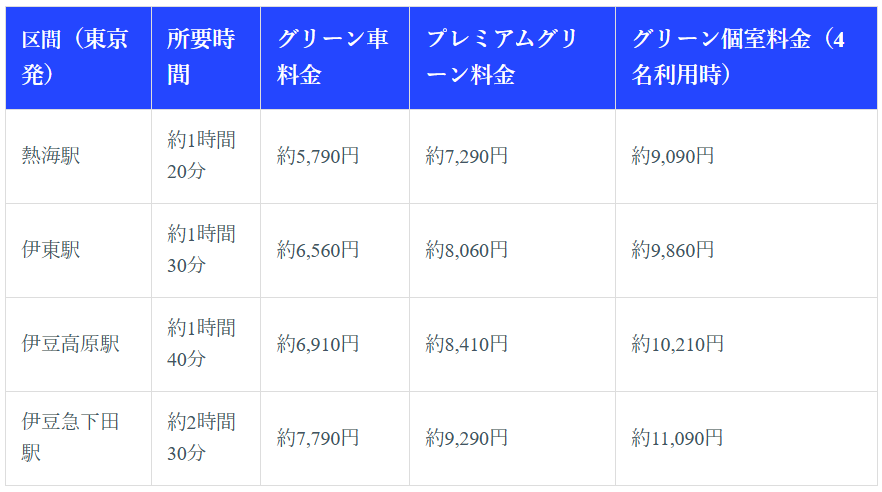
Task: Click the 区間（東京発）column header
Action: tap(77, 57)
